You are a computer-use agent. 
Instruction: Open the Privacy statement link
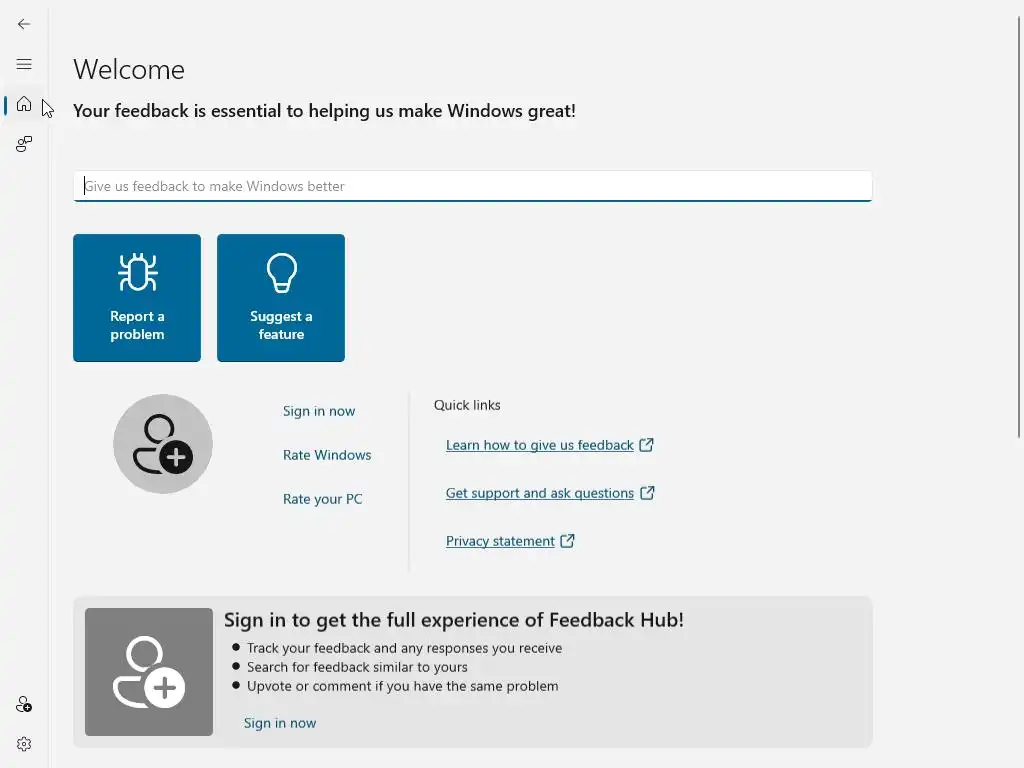click(x=500, y=541)
